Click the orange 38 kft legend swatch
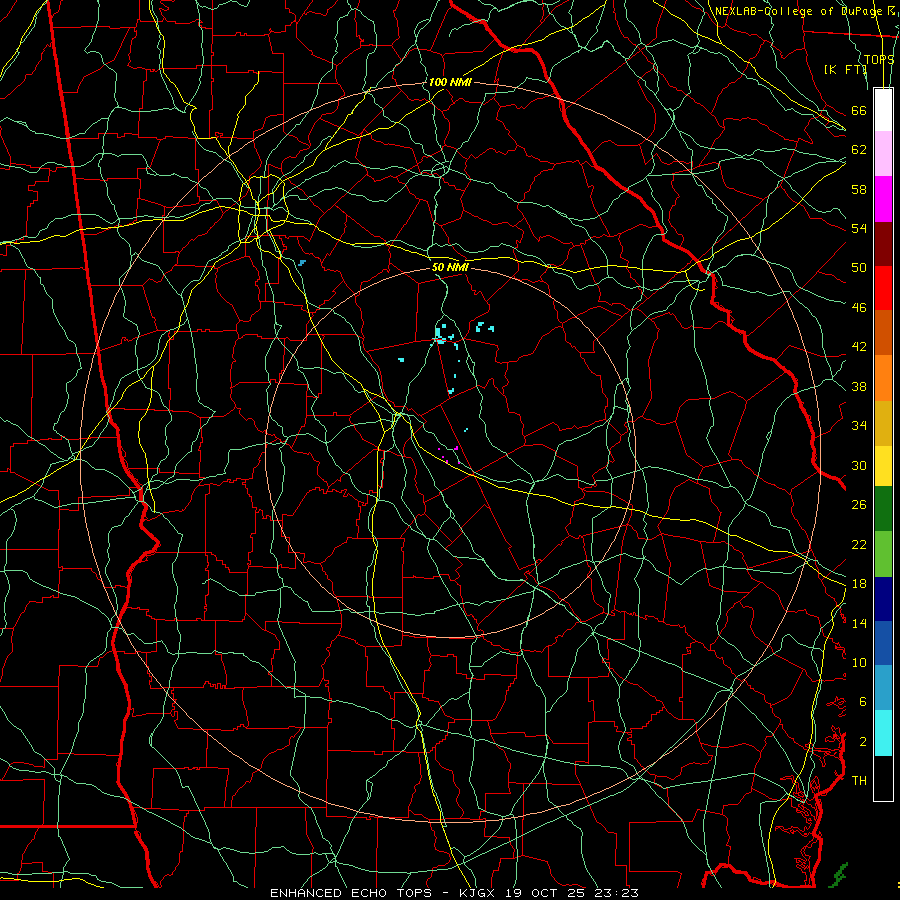Viewport: 900px width, 900px height. pos(883,378)
